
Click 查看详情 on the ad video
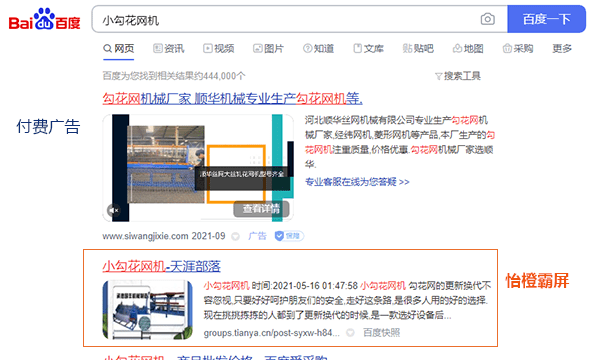(x=261, y=209)
